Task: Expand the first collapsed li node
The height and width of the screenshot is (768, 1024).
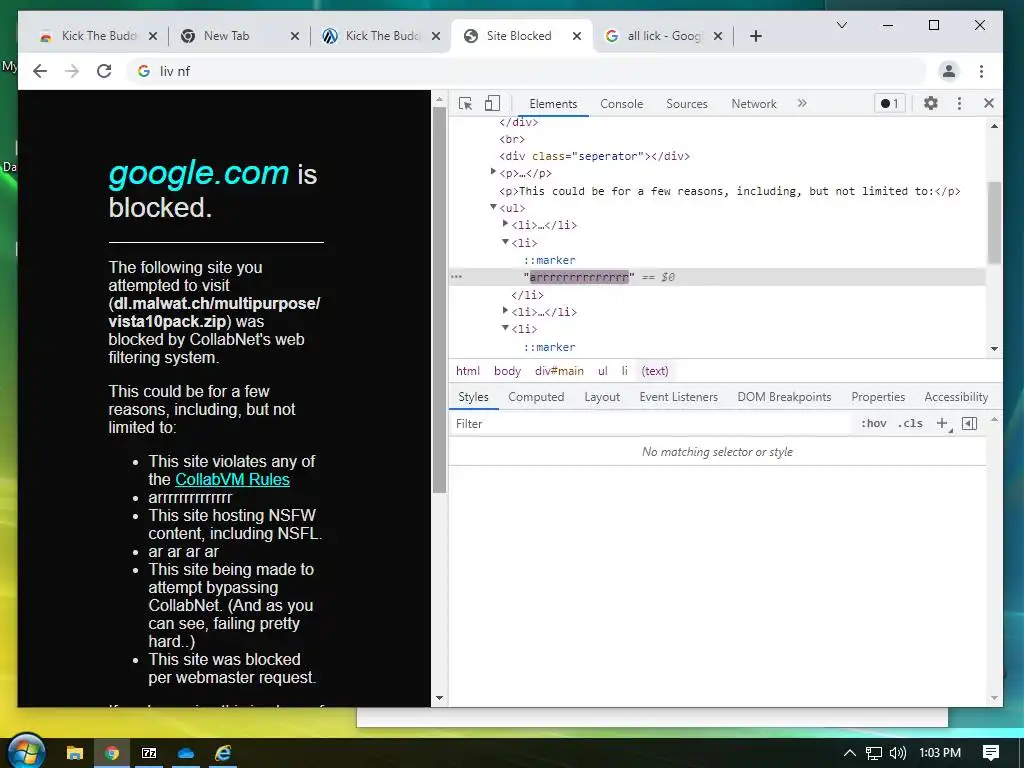Action: [505, 224]
